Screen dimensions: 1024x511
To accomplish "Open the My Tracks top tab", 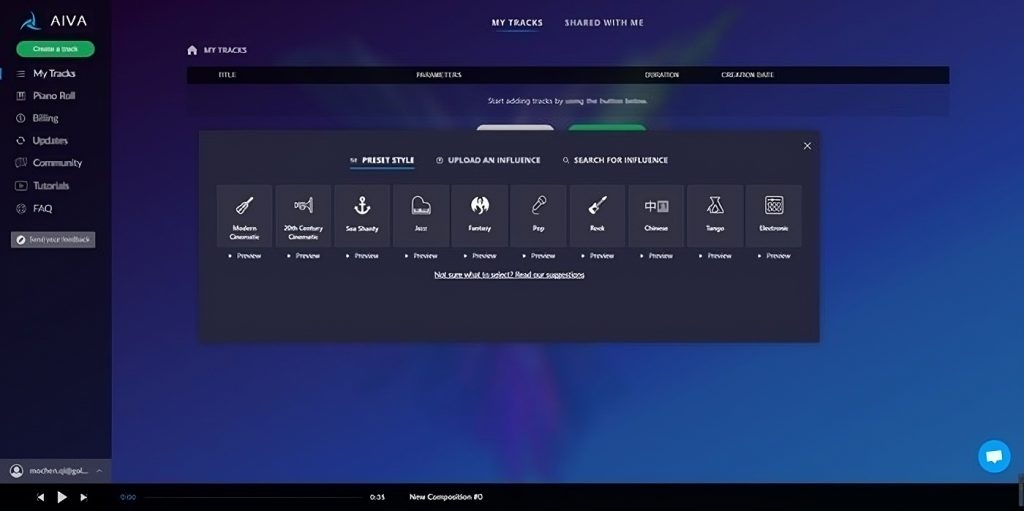I will point(517,23).
